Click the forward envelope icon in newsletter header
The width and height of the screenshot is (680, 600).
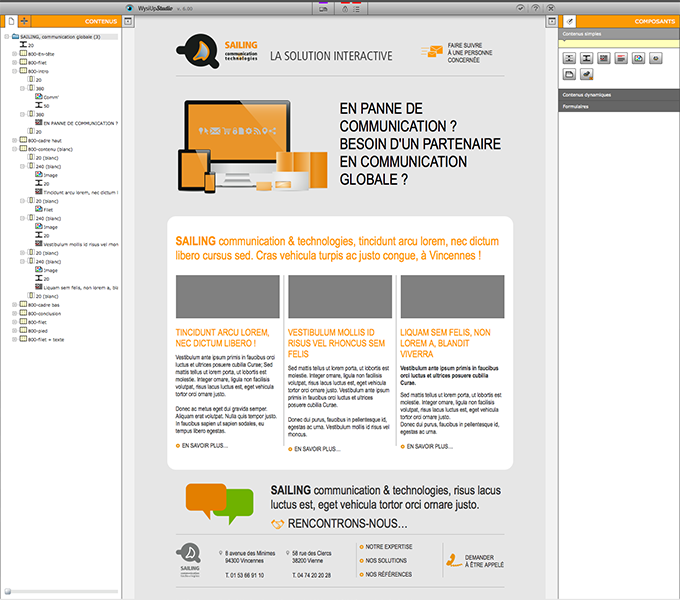[x=432, y=52]
